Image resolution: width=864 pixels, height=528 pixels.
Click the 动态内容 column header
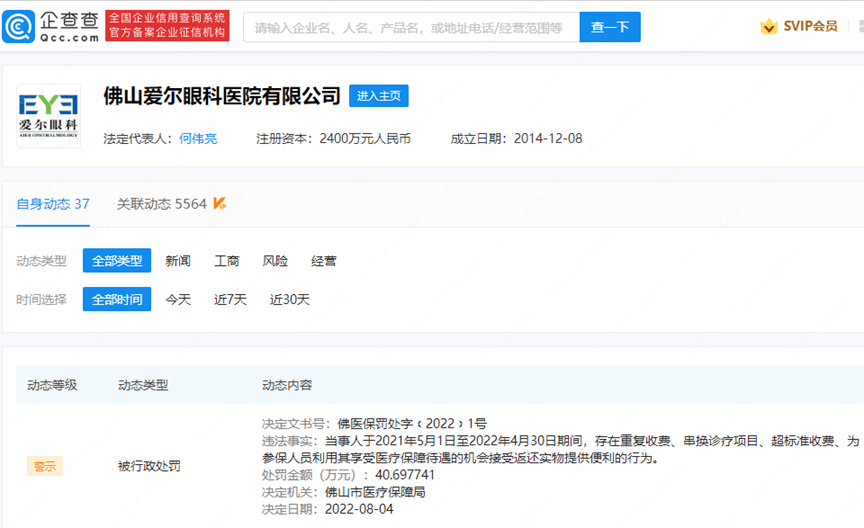(x=287, y=385)
